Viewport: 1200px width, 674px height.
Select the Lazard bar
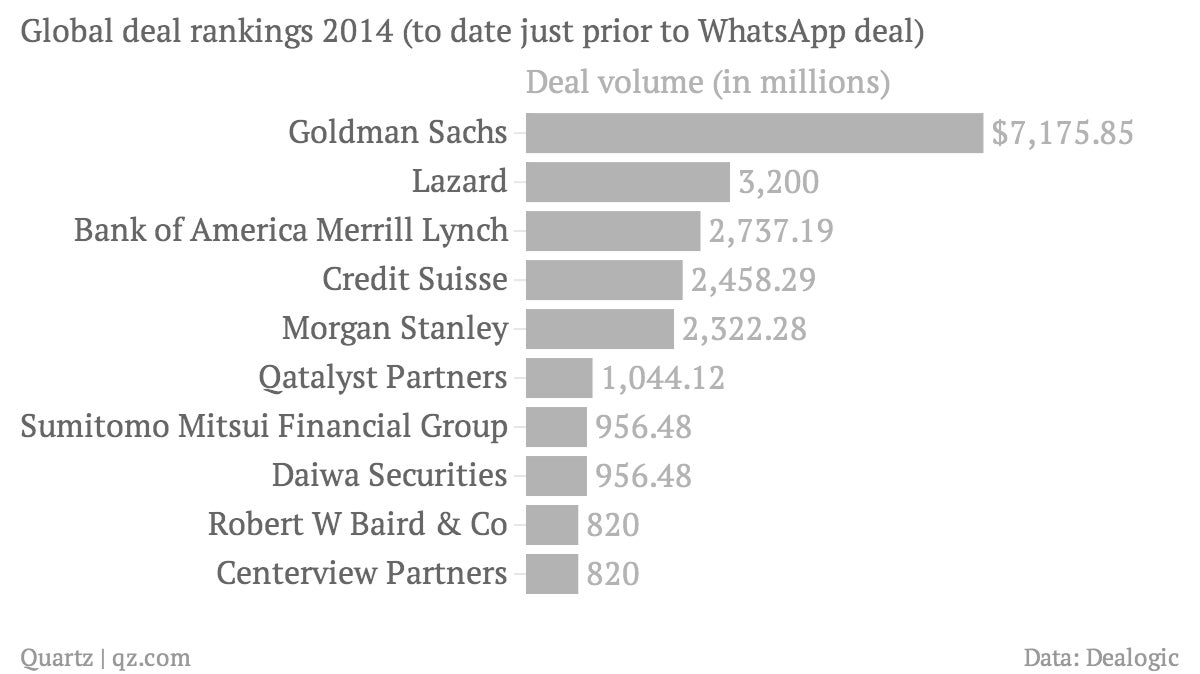click(x=628, y=182)
